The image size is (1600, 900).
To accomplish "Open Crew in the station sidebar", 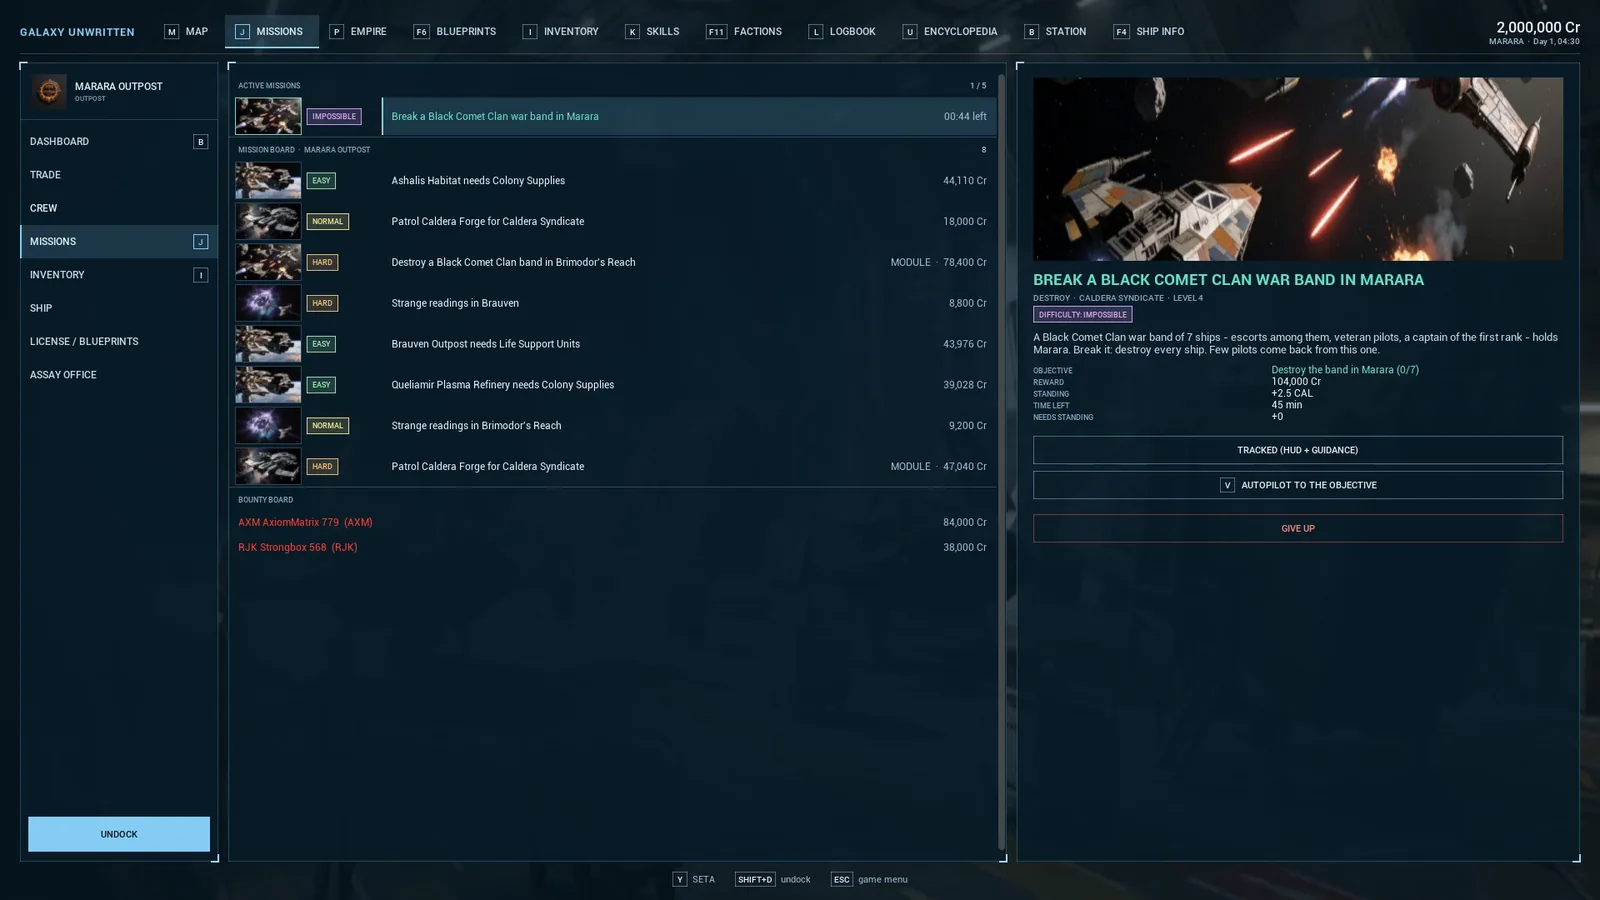I will click(119, 208).
